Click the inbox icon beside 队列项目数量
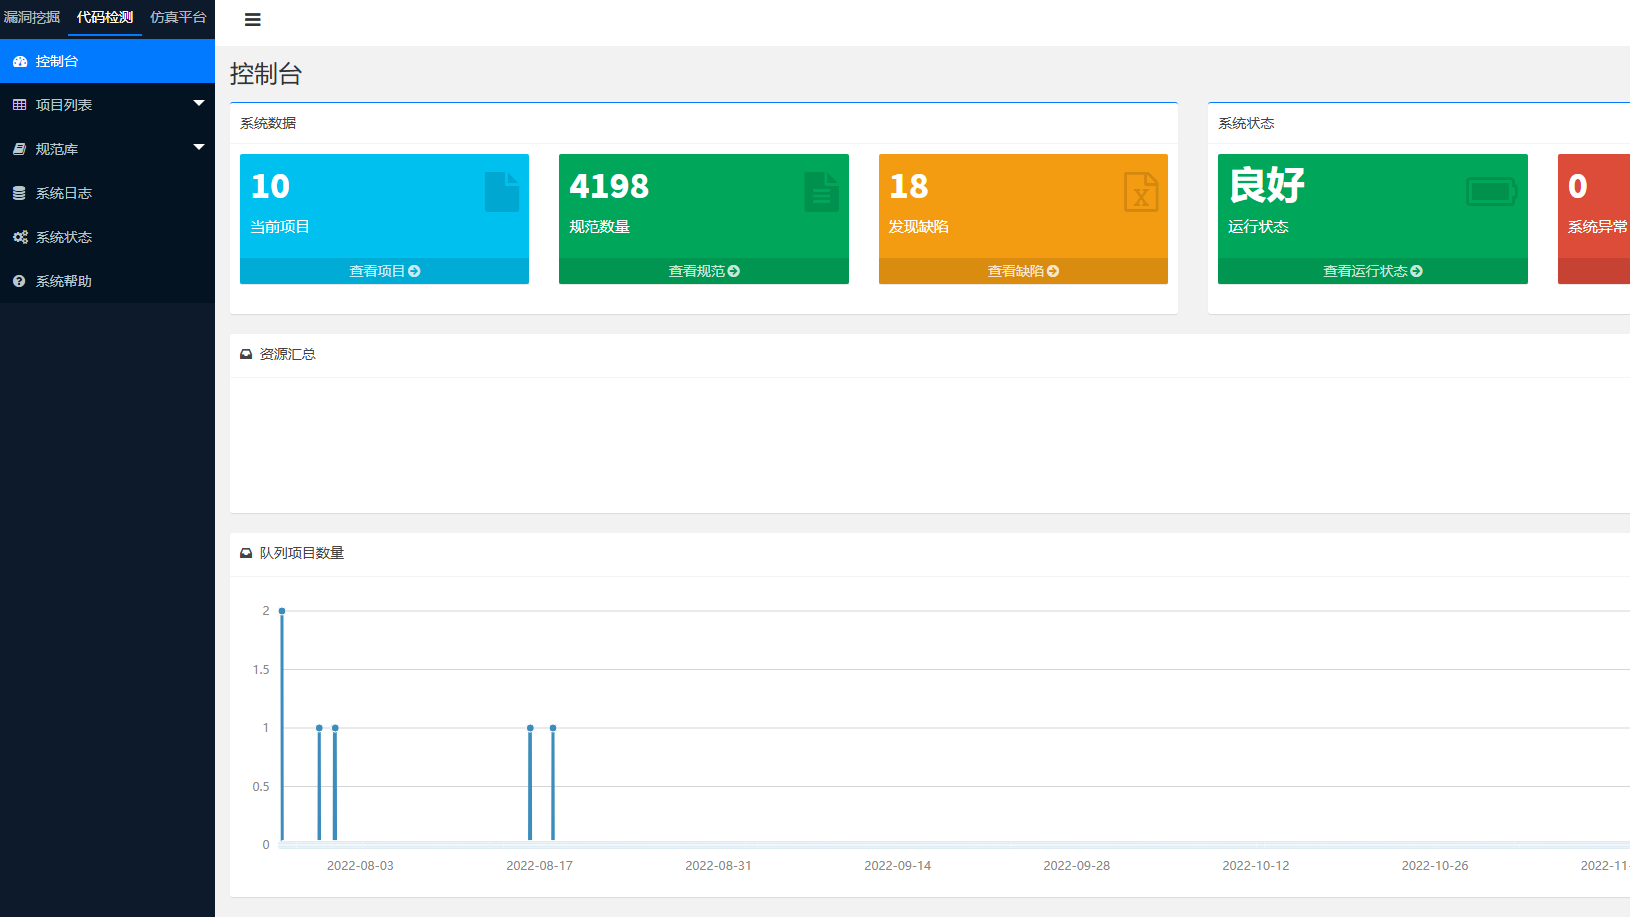 pyautogui.click(x=246, y=553)
